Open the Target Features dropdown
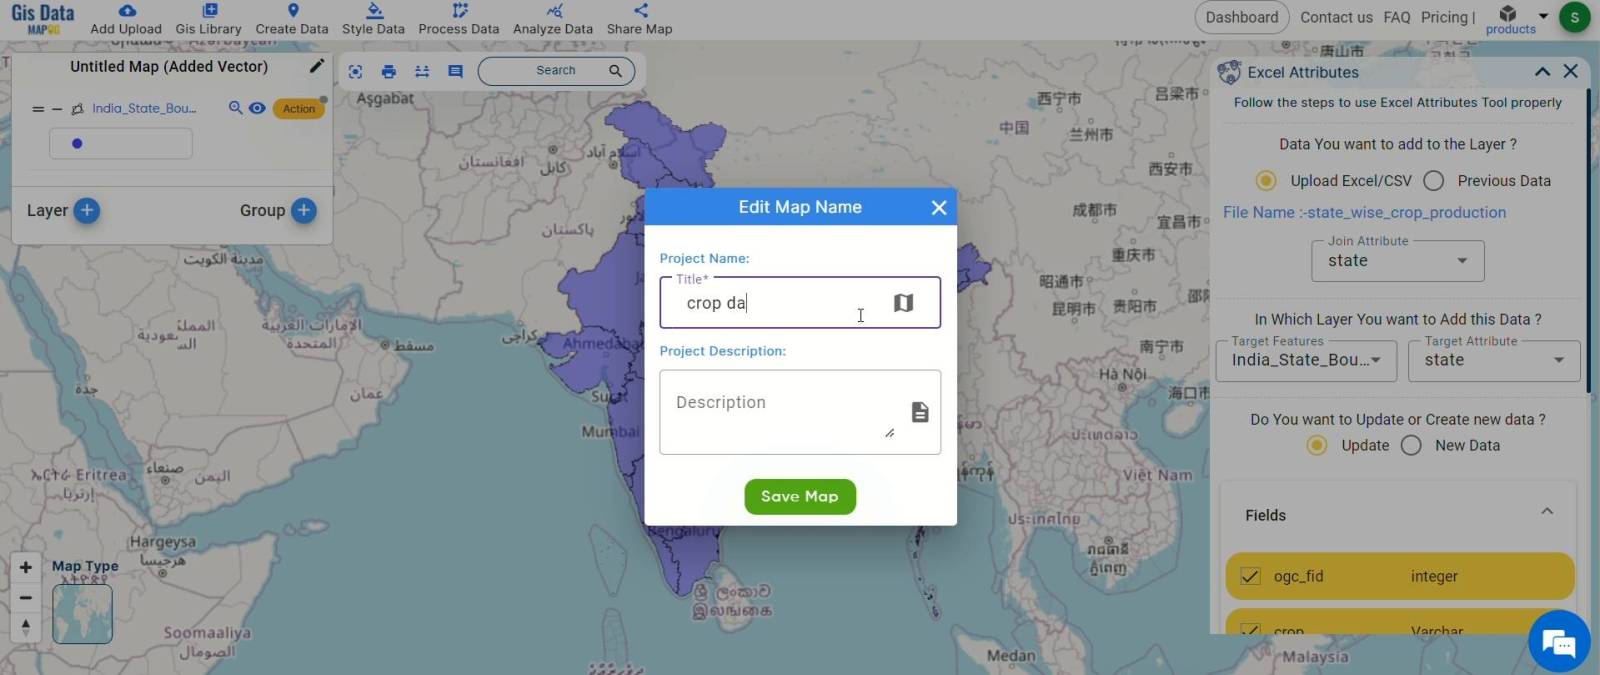The image size is (1600, 675). 1306,360
